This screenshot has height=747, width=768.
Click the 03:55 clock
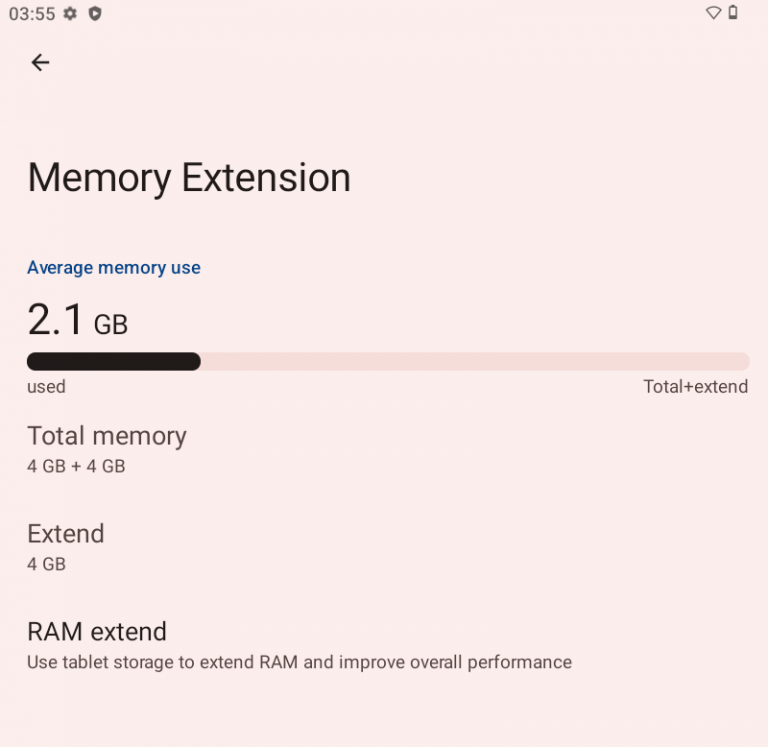pos(32,14)
